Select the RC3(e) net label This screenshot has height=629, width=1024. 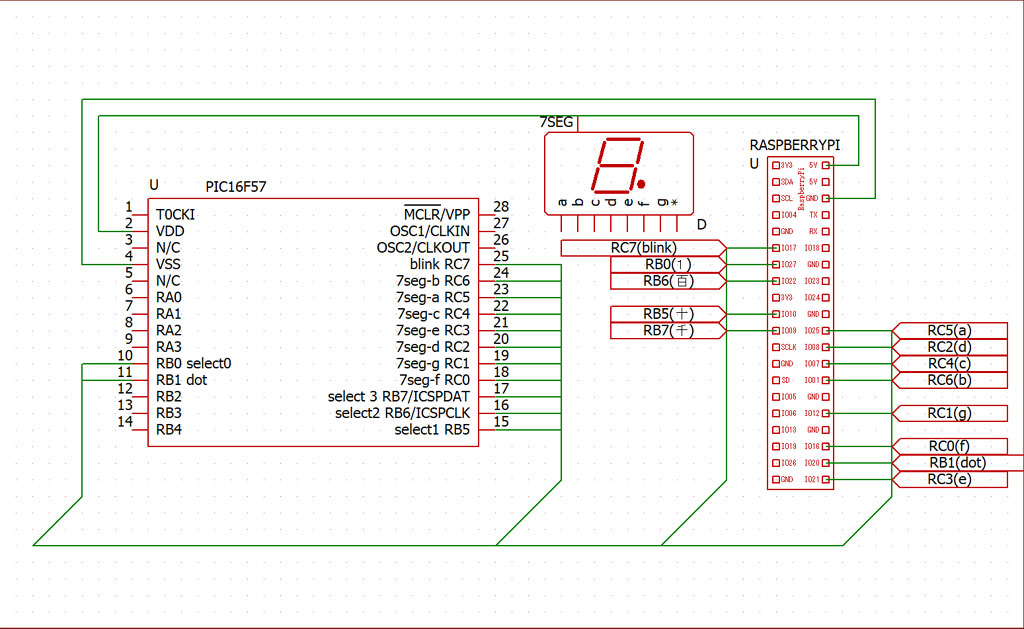click(950, 479)
